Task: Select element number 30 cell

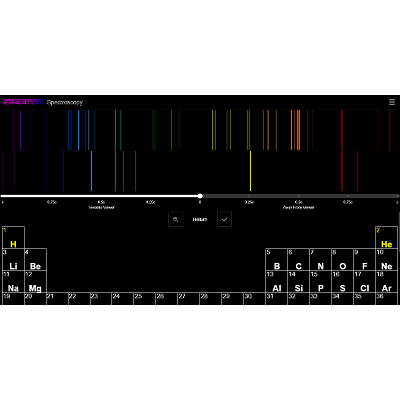Action: (254, 299)
